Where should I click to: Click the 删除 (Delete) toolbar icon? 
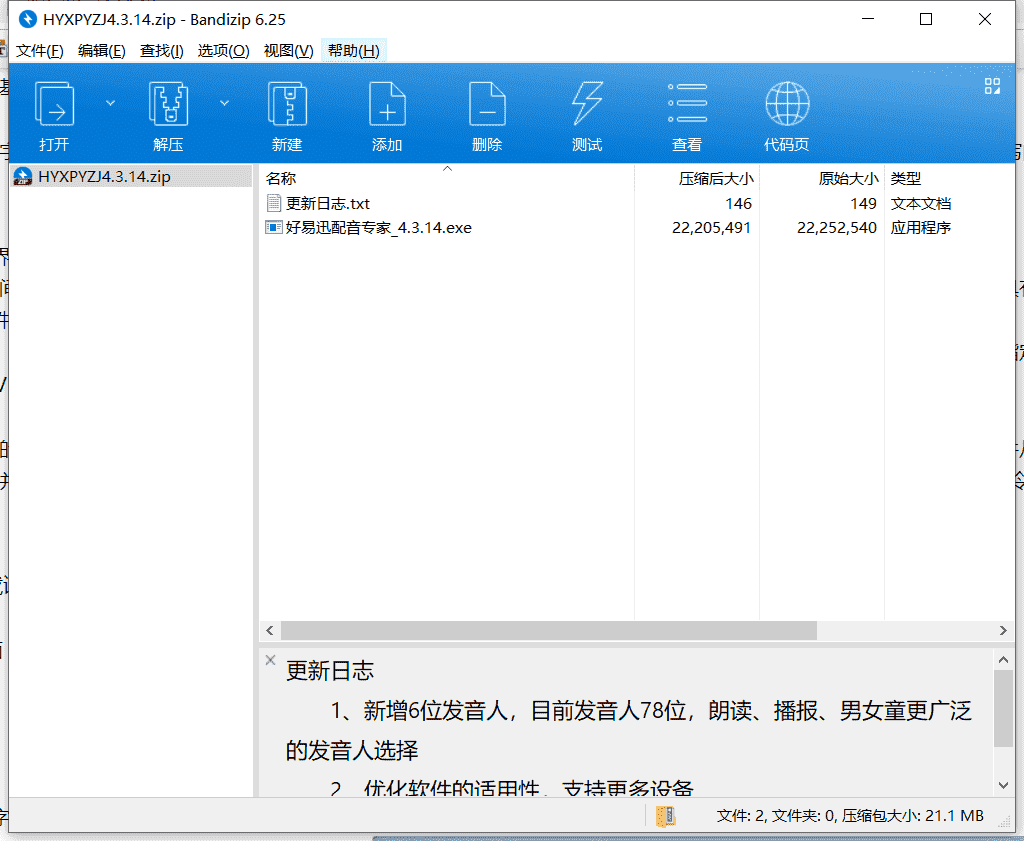click(x=487, y=104)
